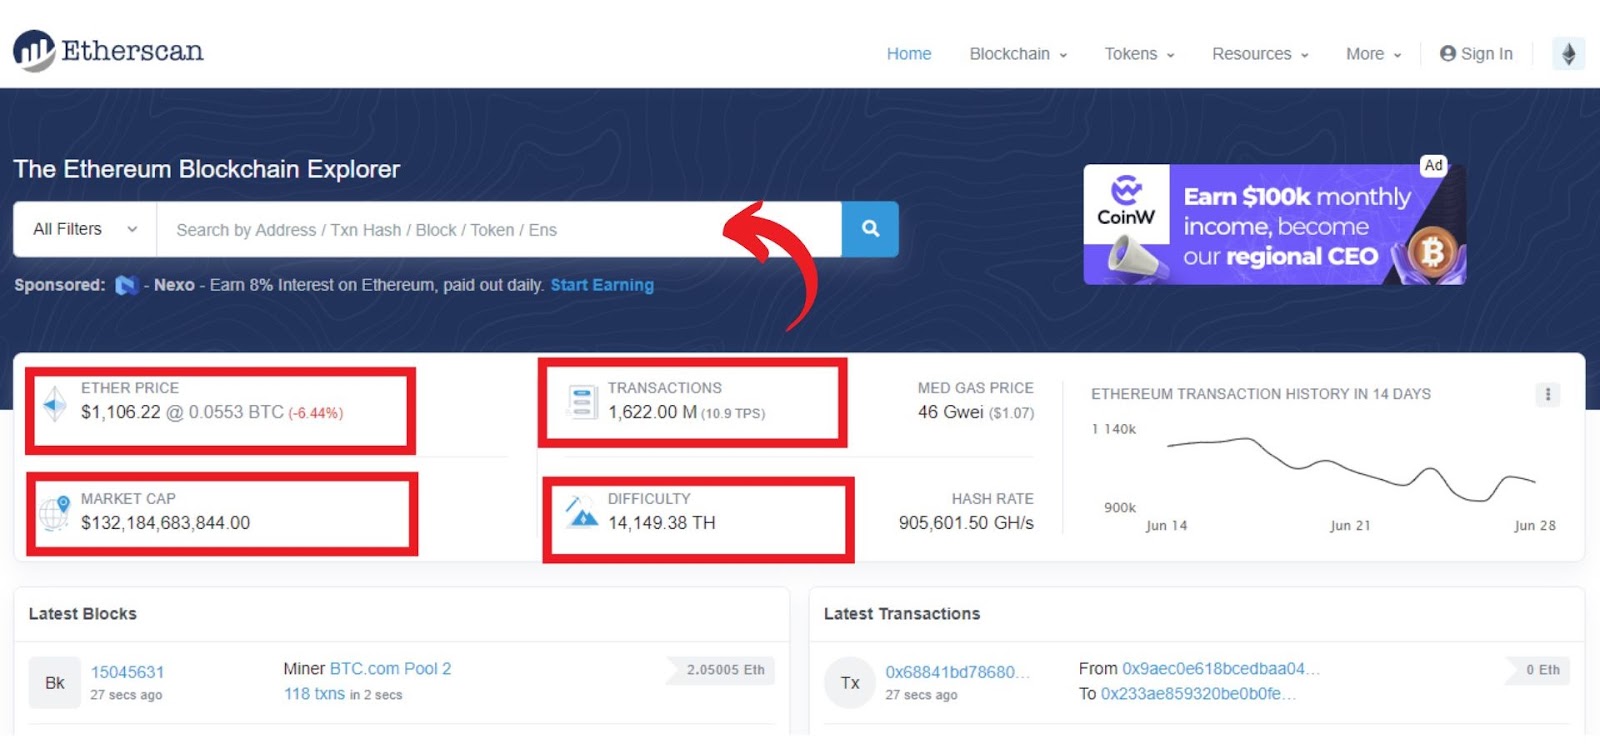Open block 15045631

pos(127,672)
